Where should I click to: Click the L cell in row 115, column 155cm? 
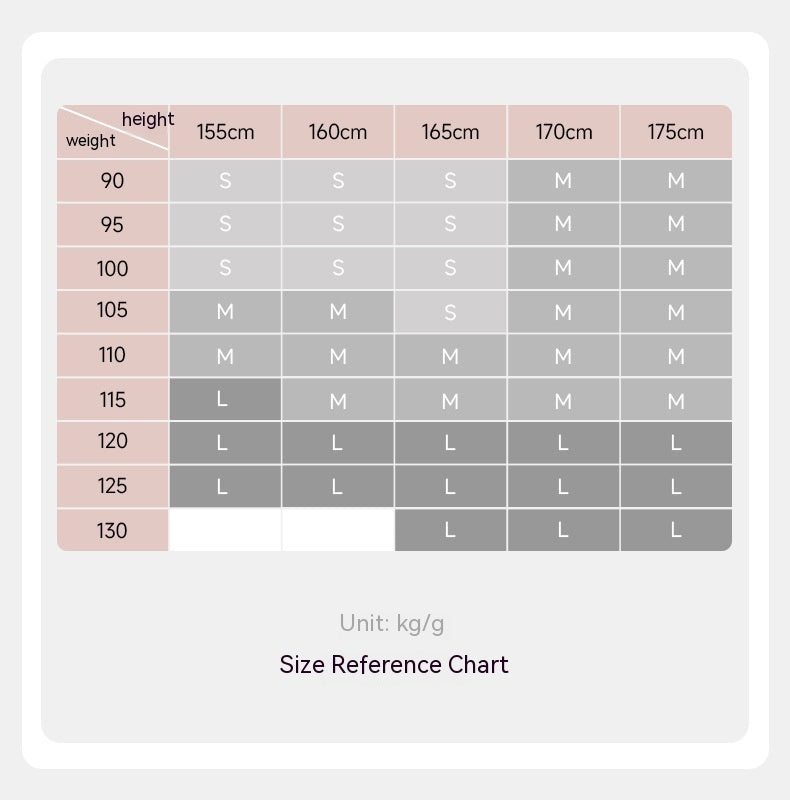click(x=225, y=400)
